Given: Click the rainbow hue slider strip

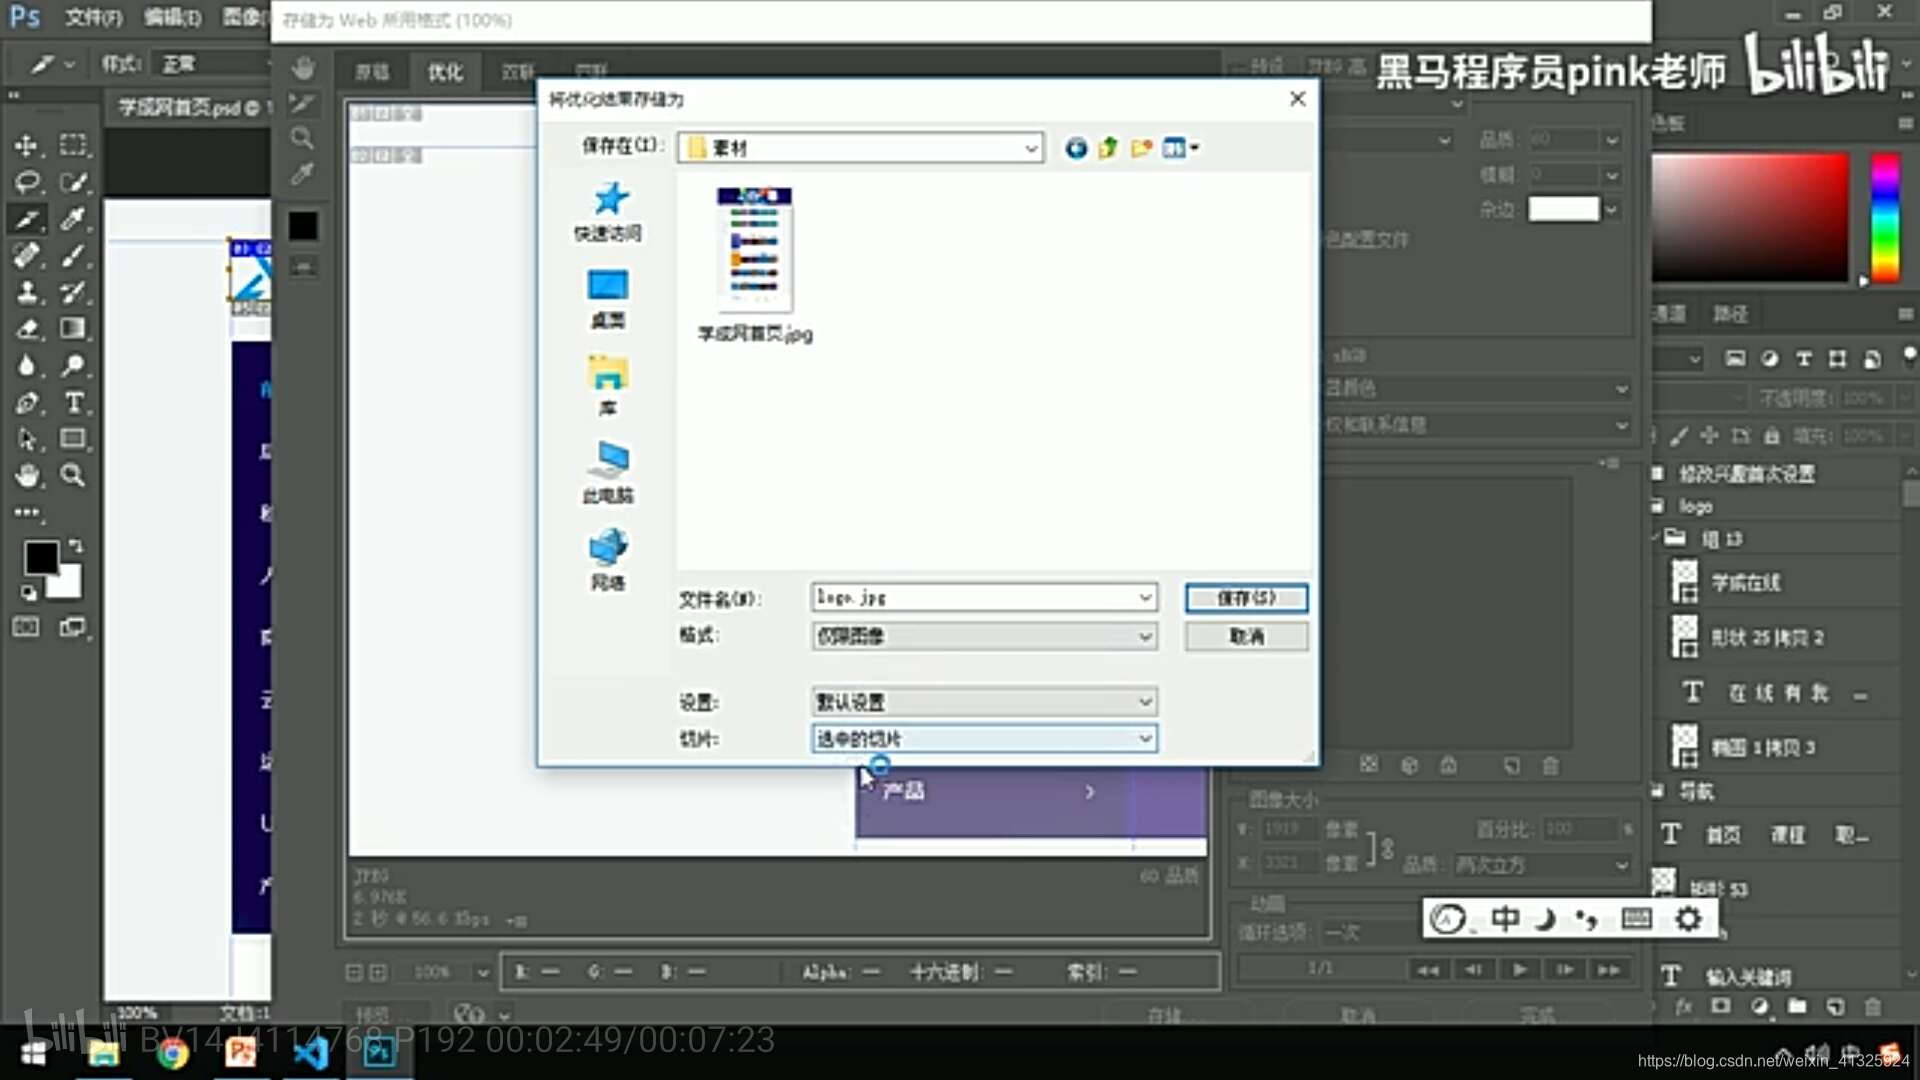Looking at the screenshot, I should [x=1885, y=217].
